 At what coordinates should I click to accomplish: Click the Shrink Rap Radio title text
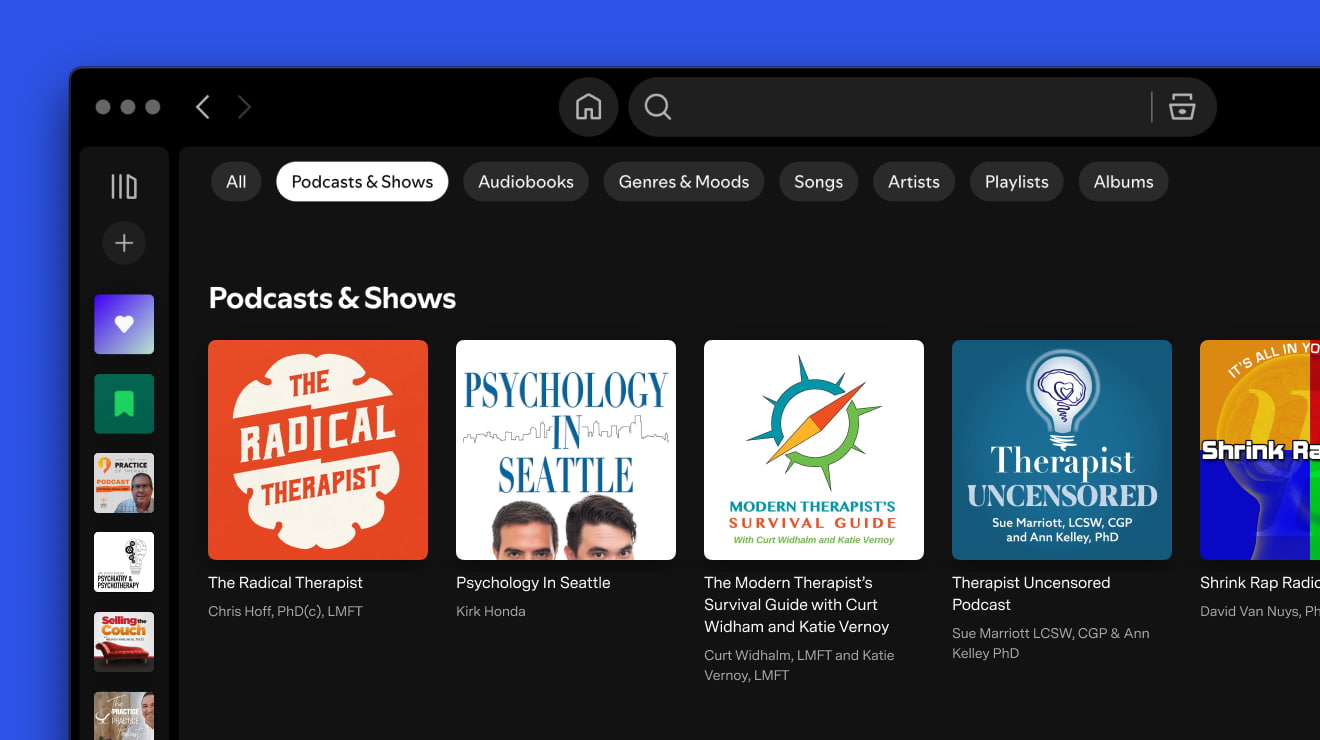coord(1260,583)
